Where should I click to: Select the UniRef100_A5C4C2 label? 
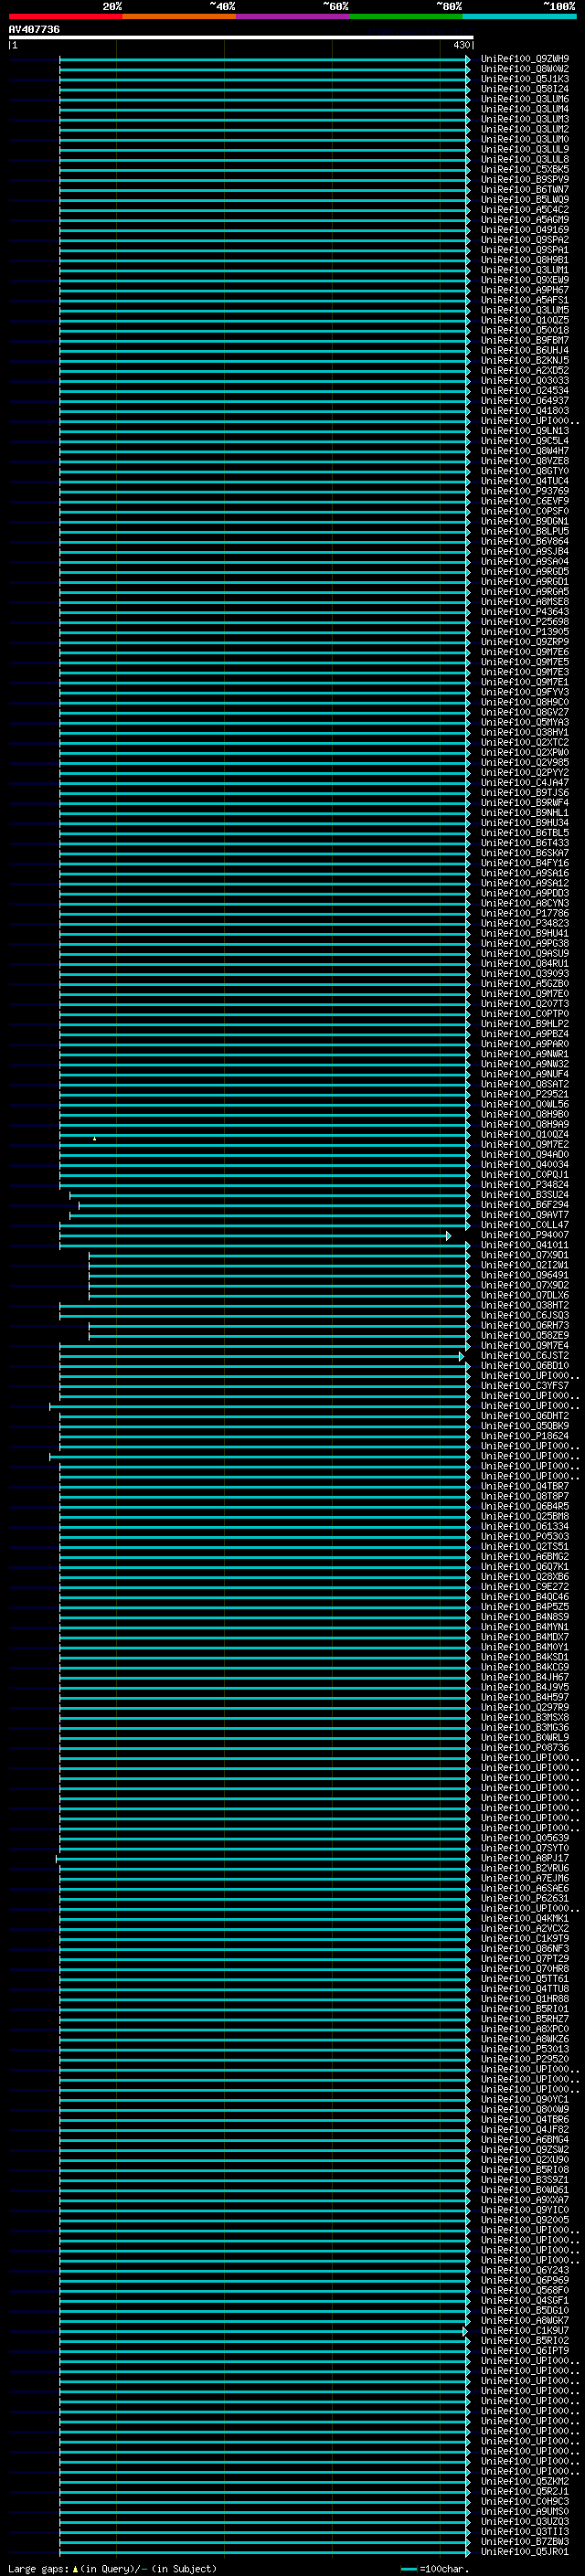tap(525, 210)
